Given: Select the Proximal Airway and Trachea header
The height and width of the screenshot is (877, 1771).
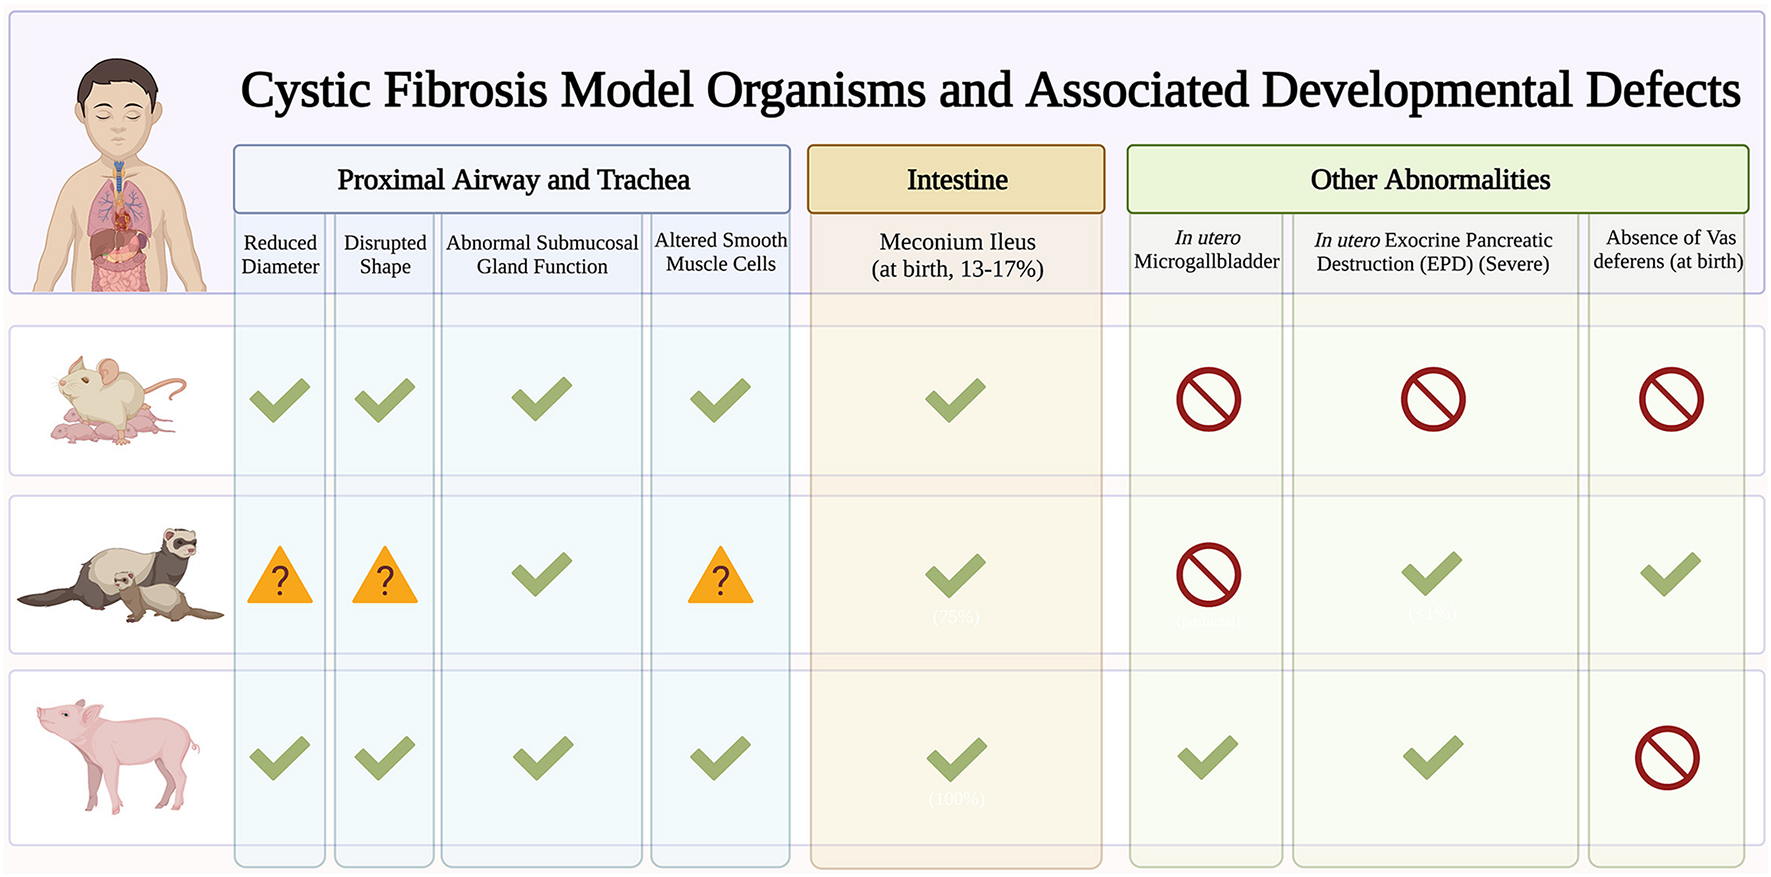Looking at the screenshot, I should click(512, 180).
